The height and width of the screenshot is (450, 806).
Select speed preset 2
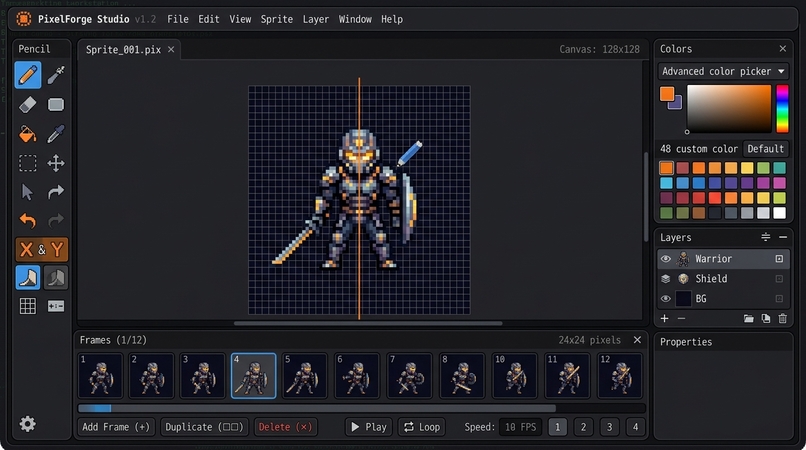[x=583, y=427]
